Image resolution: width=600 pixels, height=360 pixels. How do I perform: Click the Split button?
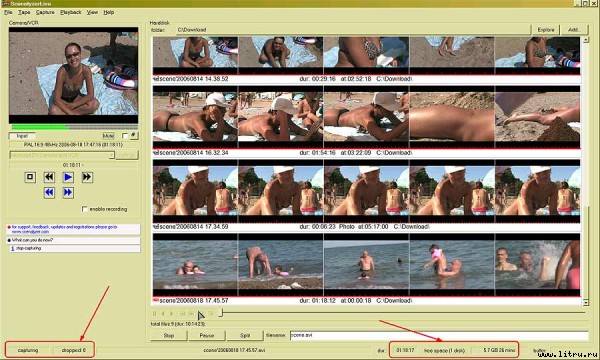[x=245, y=336]
